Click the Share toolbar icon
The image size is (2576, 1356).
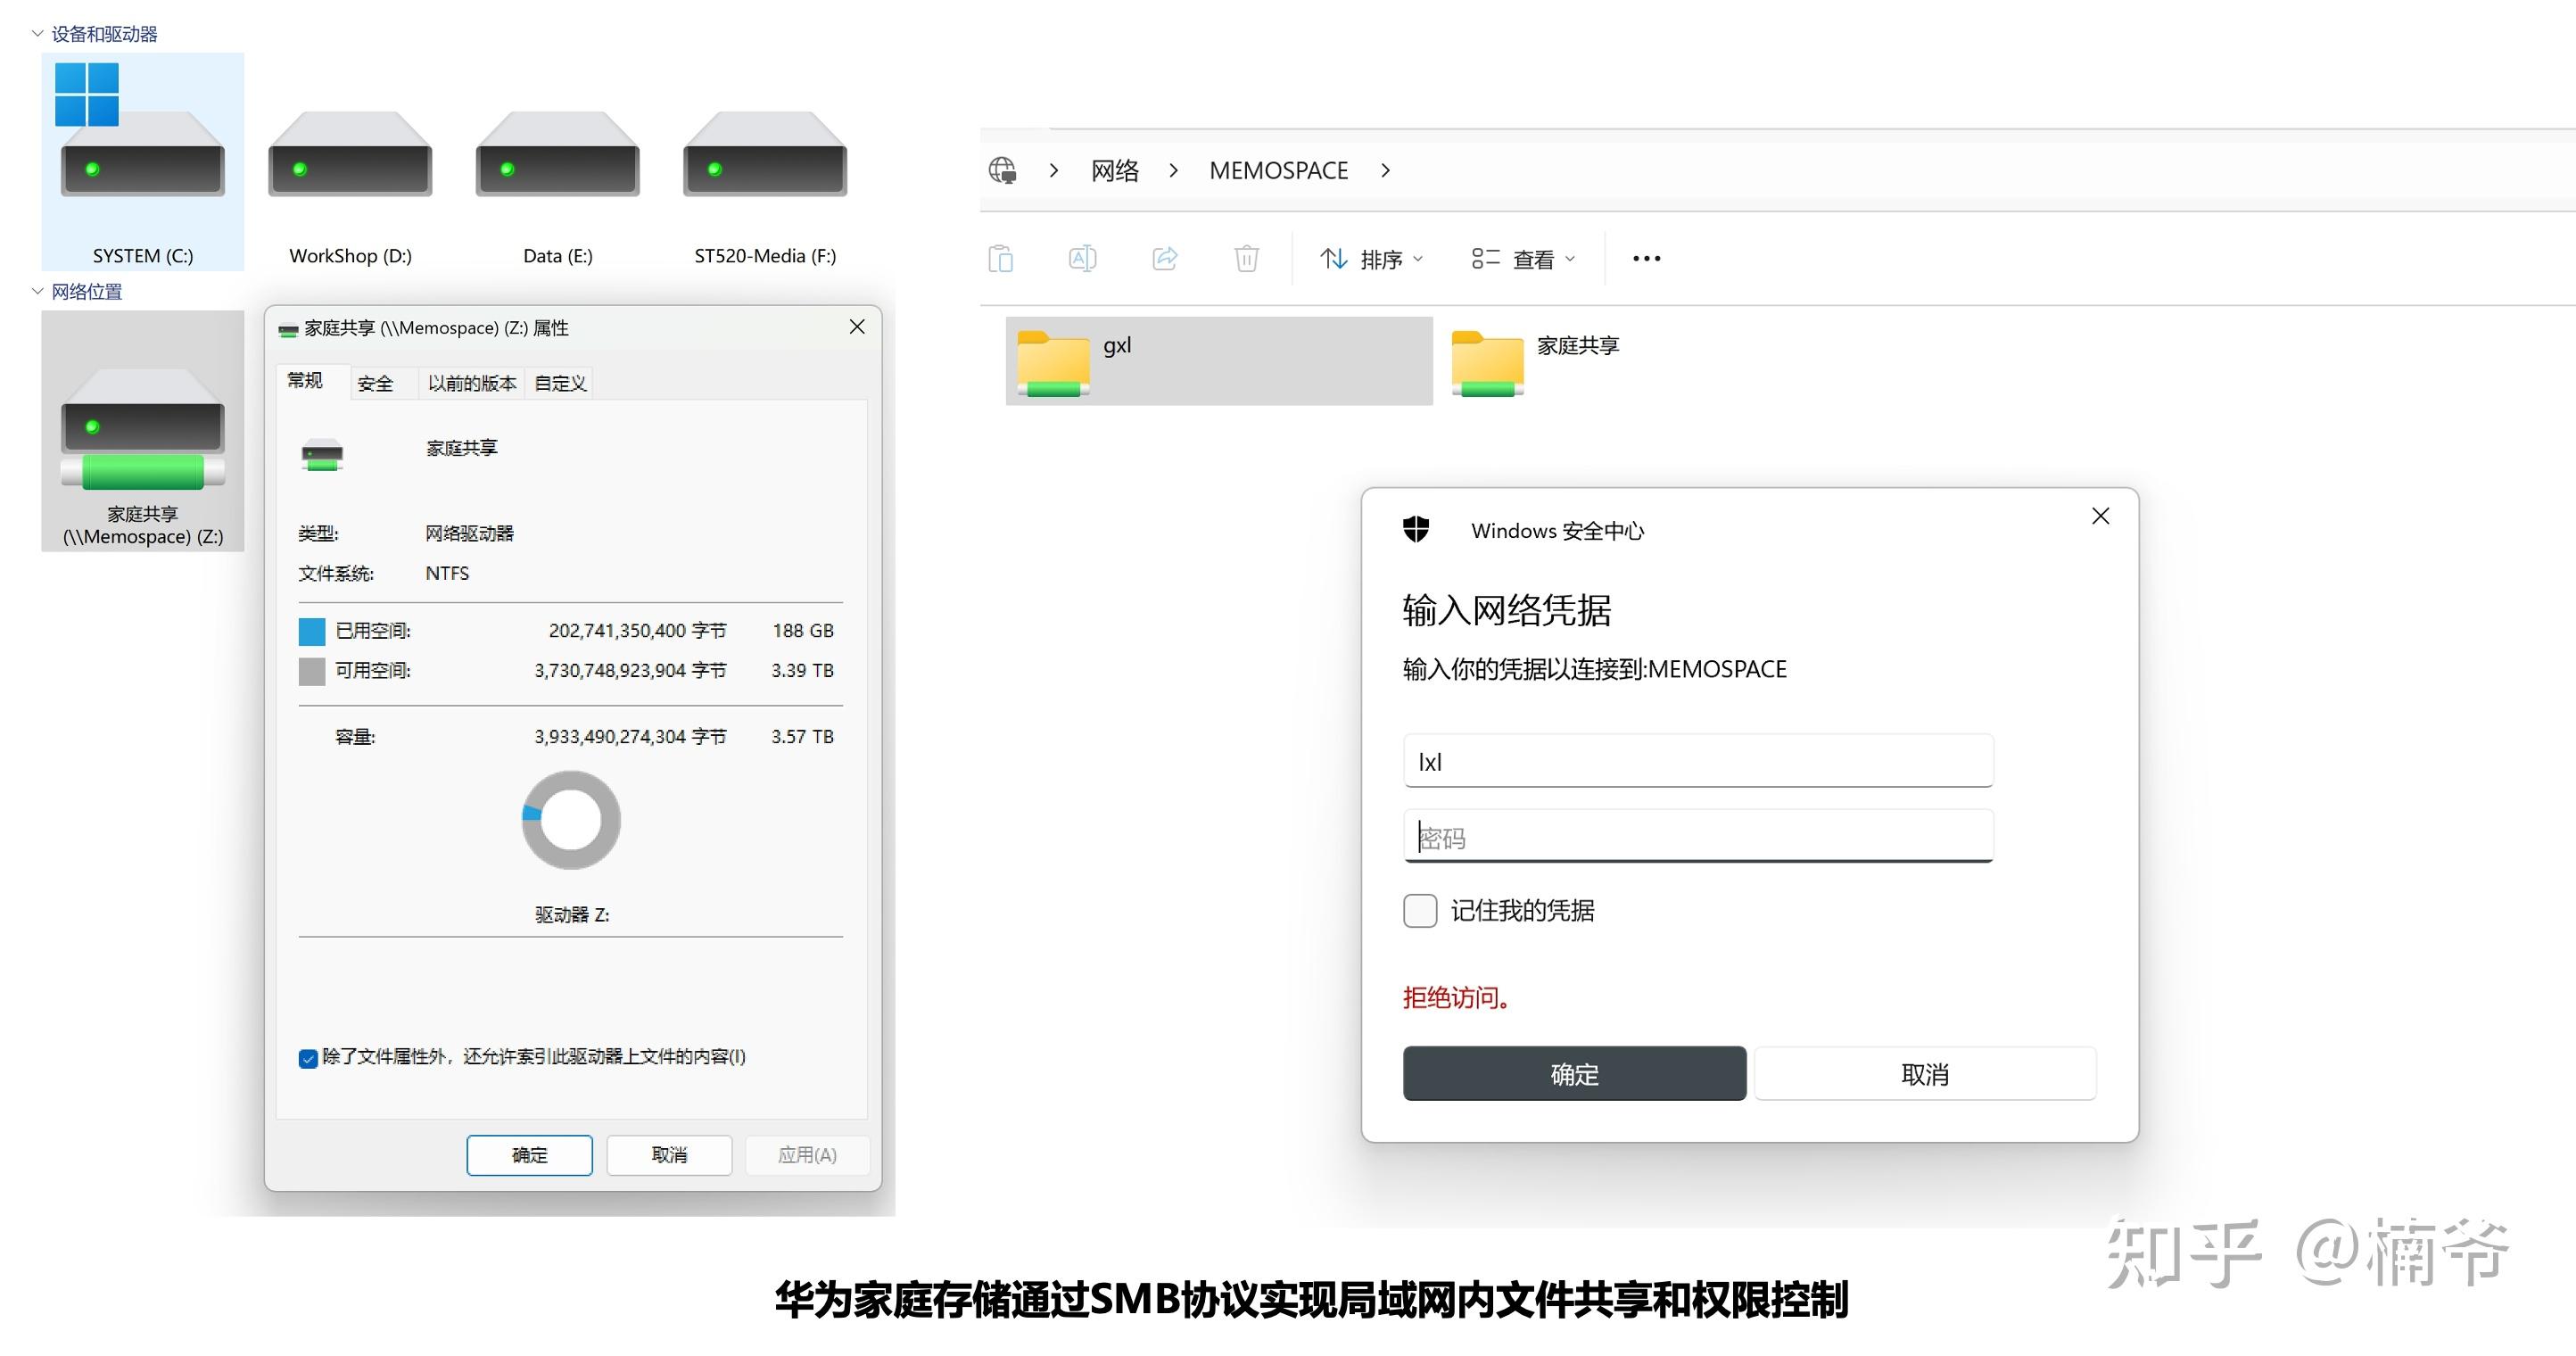click(x=1165, y=259)
